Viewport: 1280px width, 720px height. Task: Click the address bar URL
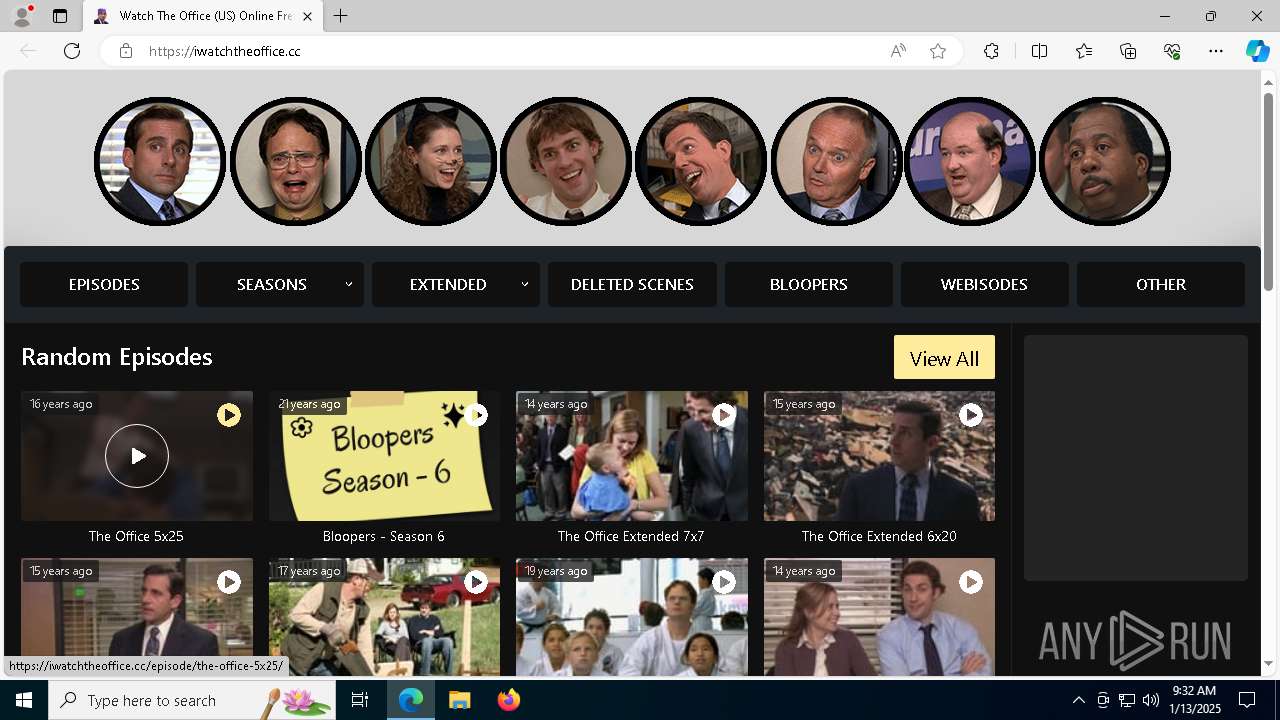225,51
